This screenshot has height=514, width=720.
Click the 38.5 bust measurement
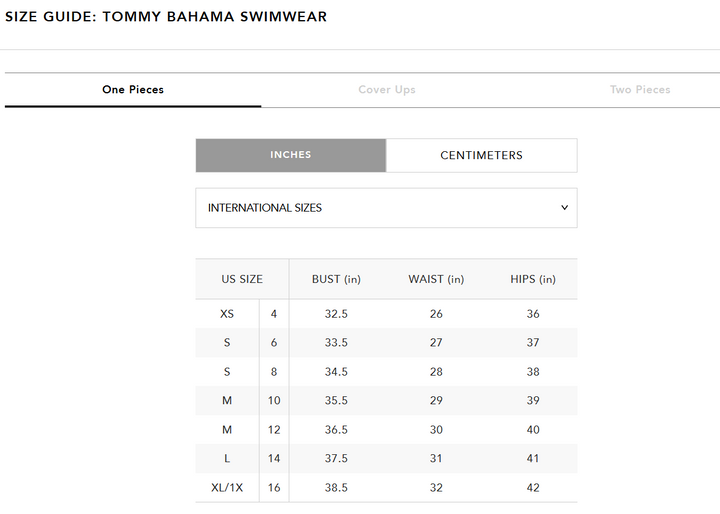point(336,487)
